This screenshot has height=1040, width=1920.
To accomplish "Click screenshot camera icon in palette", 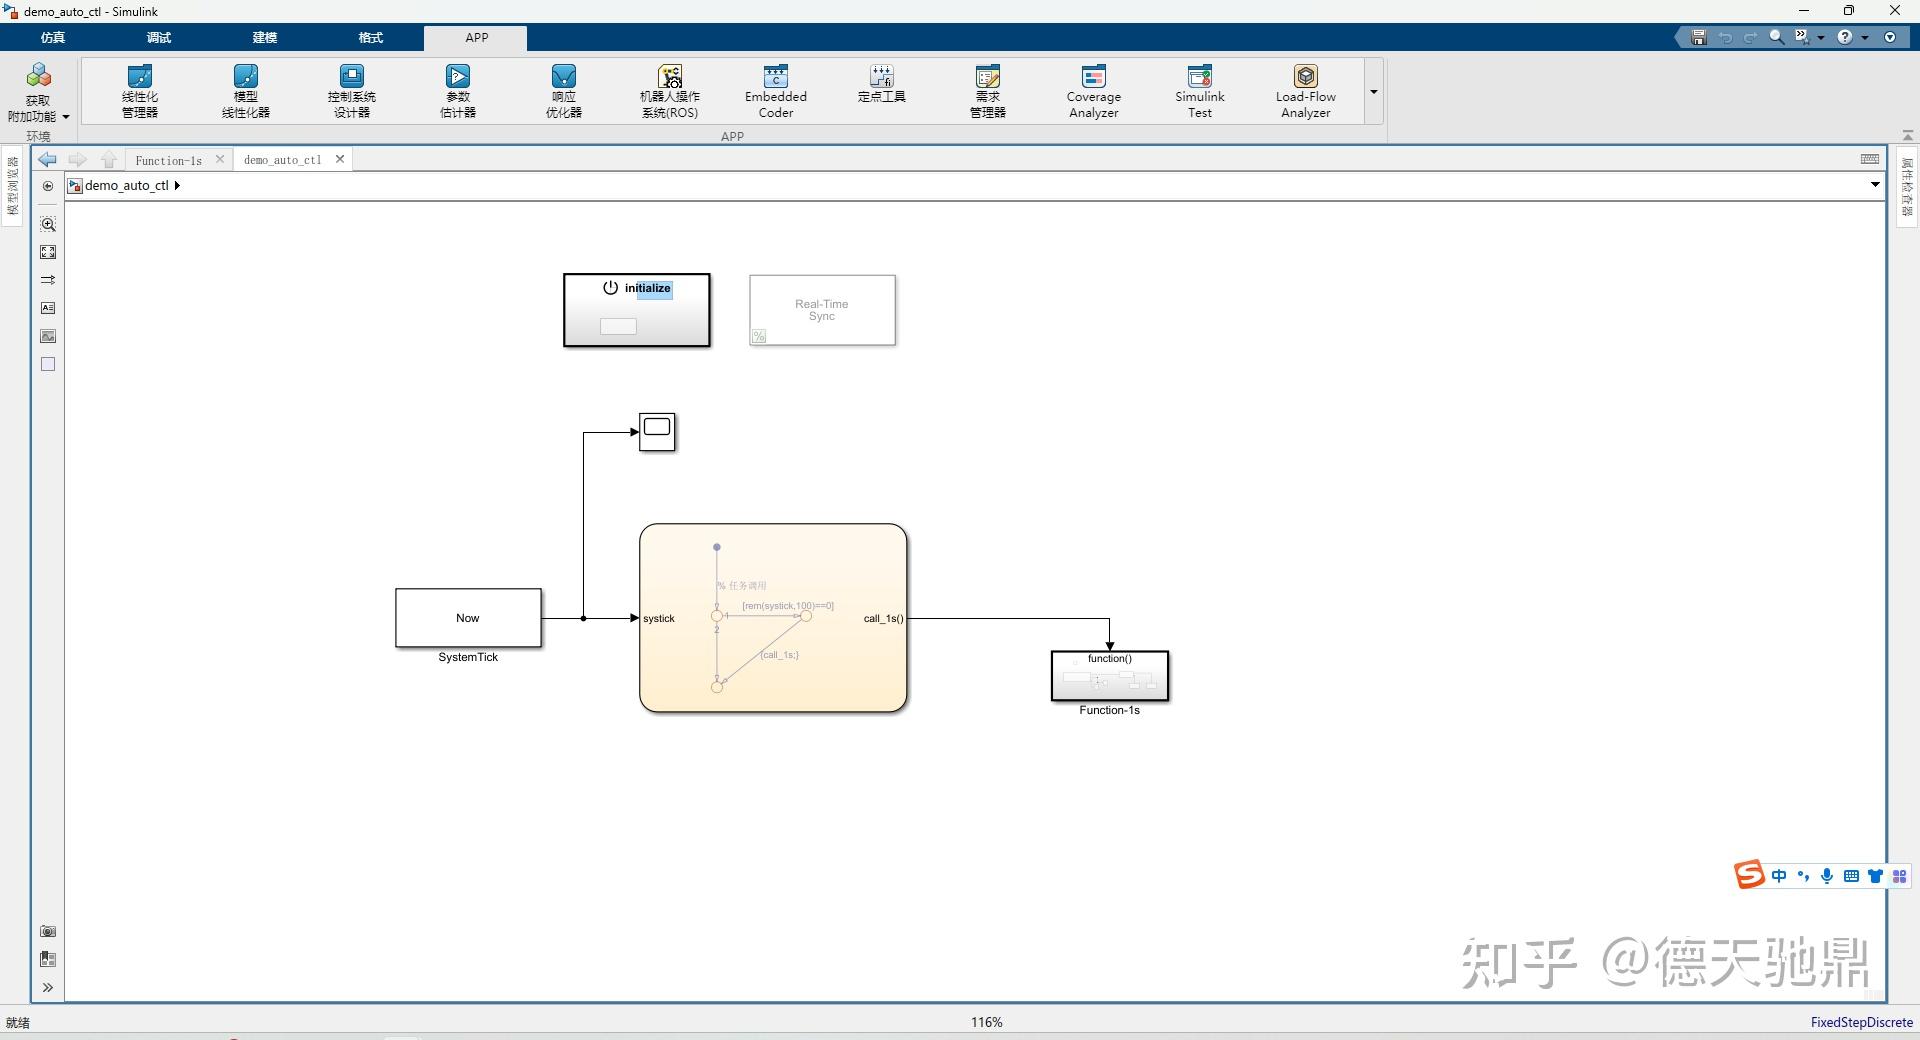I will 48,931.
